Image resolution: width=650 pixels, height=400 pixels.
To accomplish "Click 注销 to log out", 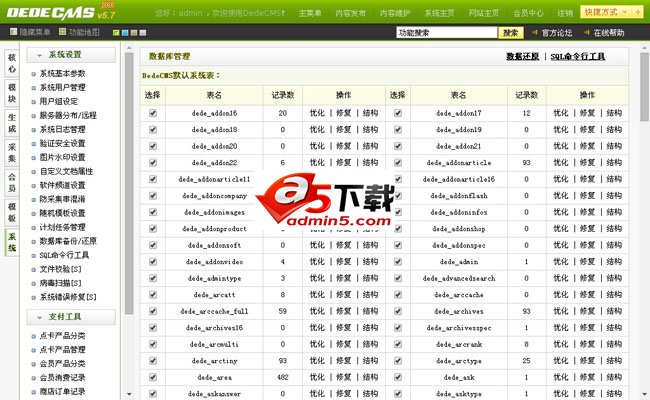I will point(565,13).
